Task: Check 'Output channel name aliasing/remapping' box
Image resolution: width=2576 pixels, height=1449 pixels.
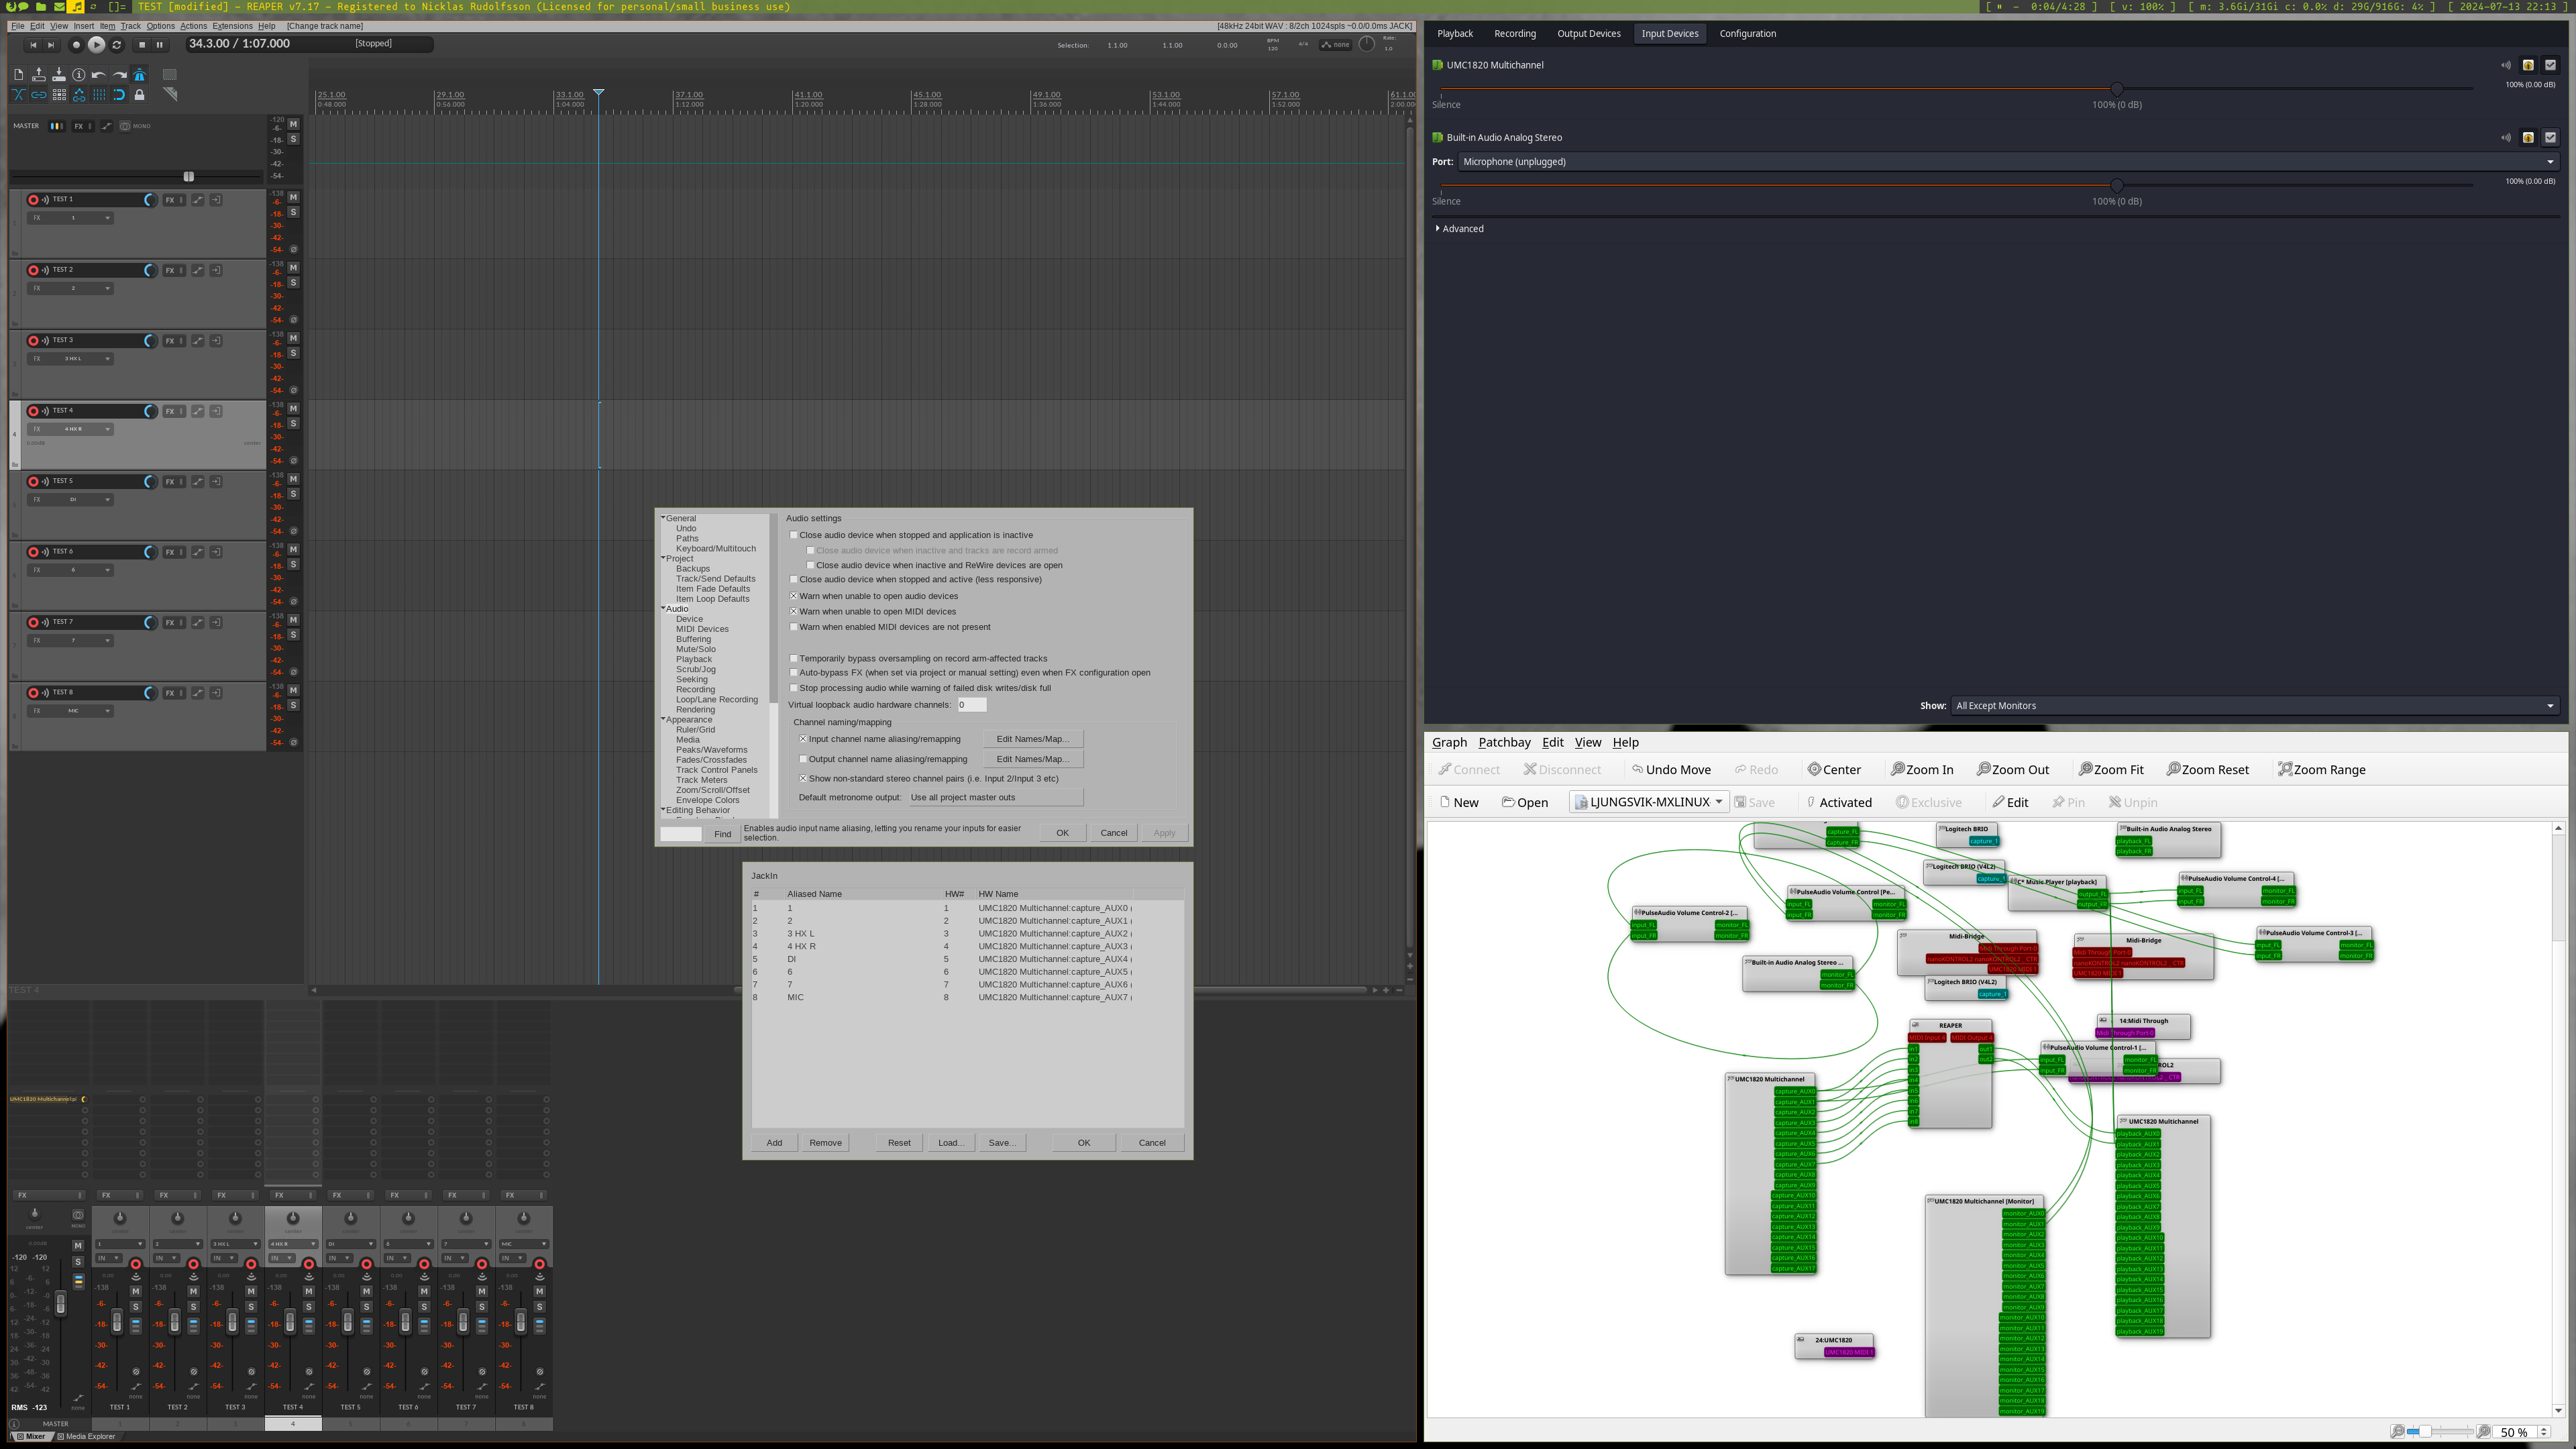Action: click(x=803, y=759)
